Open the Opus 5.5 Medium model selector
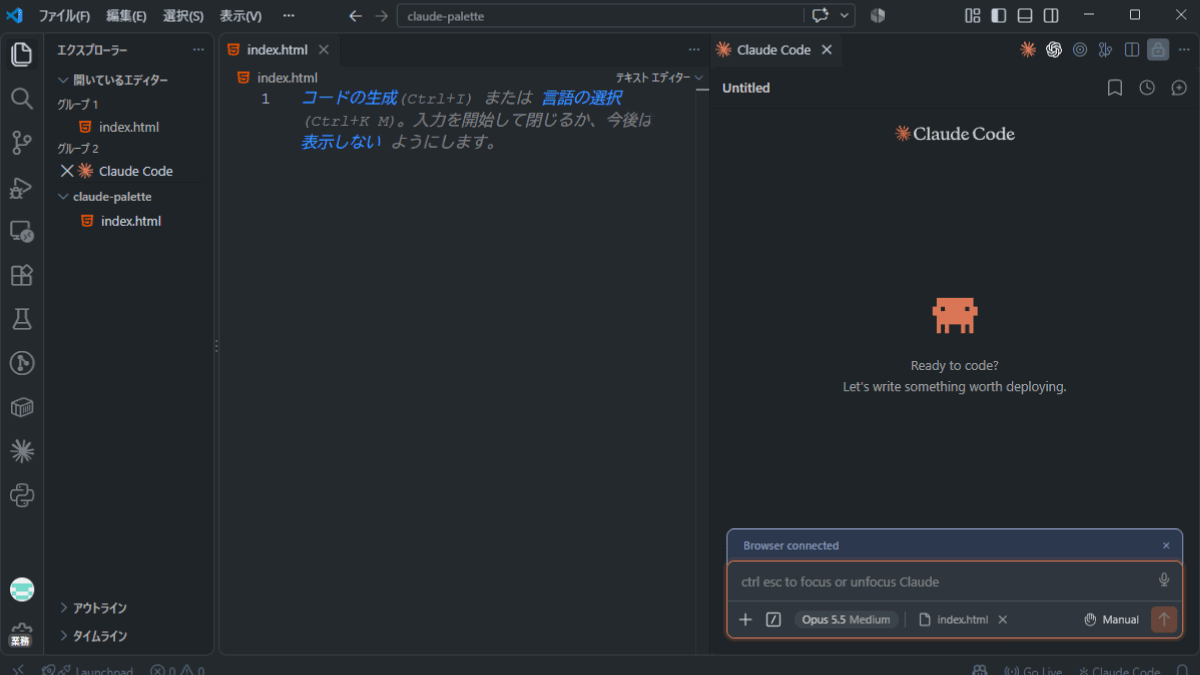This screenshot has height=675, width=1200. (x=846, y=620)
